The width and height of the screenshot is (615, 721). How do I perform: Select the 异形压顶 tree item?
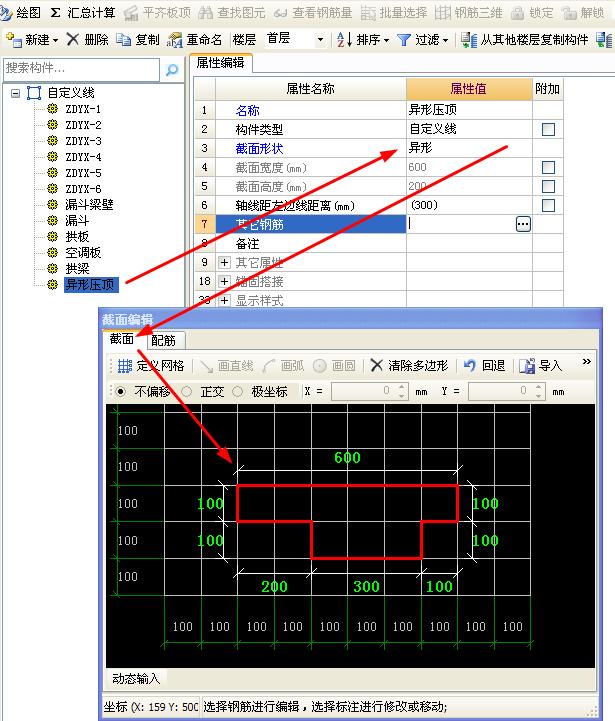pos(91,285)
